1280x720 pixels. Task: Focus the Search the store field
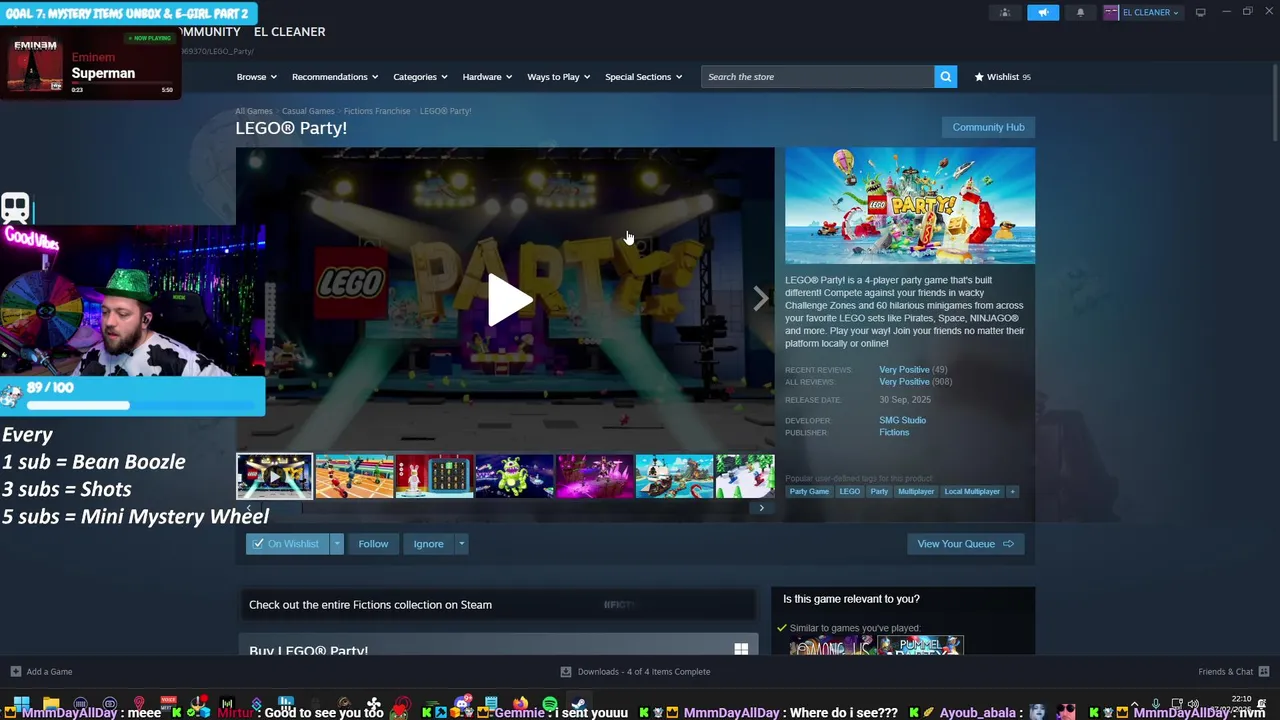point(818,77)
